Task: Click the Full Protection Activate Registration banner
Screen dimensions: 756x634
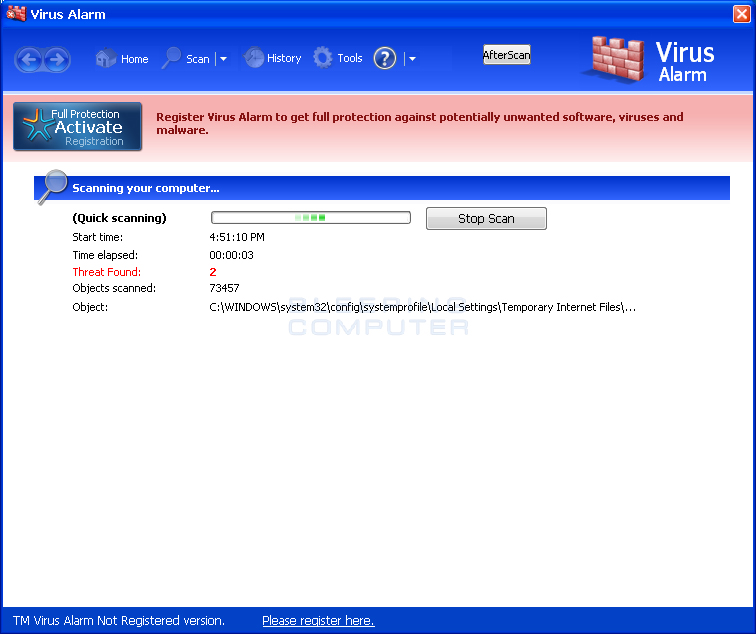Action: click(78, 126)
